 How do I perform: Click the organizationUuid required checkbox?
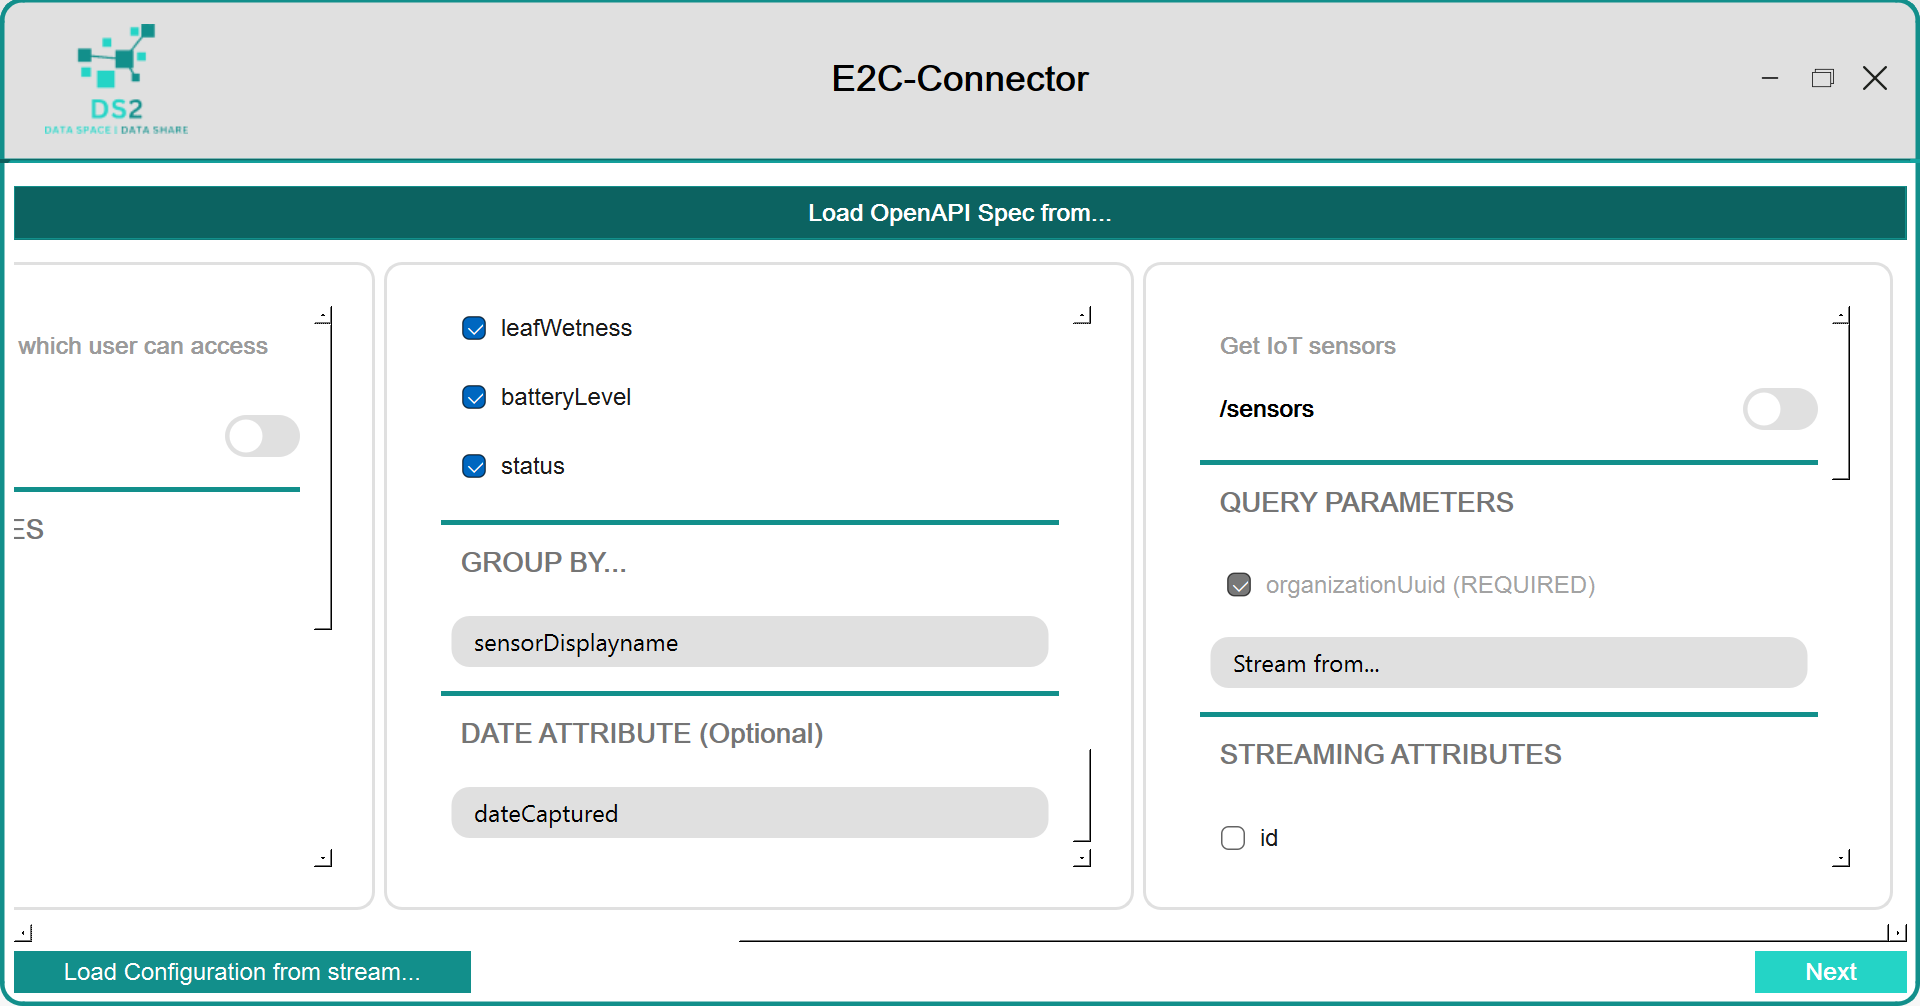point(1239,585)
